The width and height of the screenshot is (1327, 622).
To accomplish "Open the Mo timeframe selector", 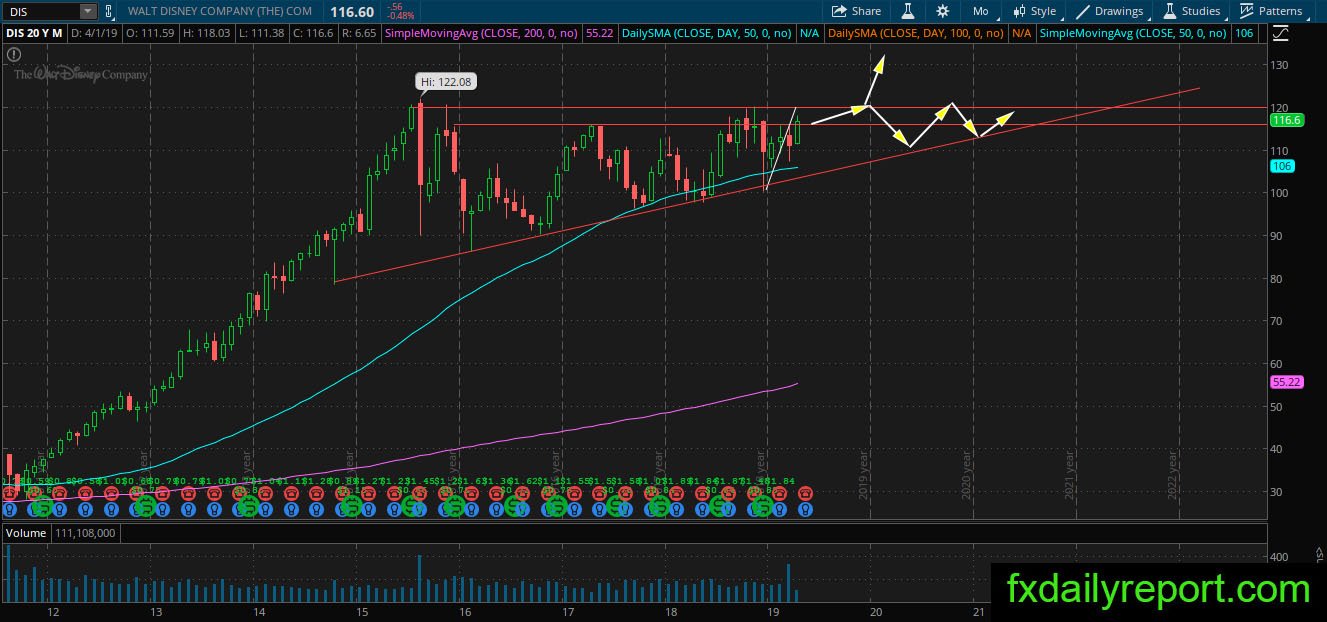I will coord(980,11).
